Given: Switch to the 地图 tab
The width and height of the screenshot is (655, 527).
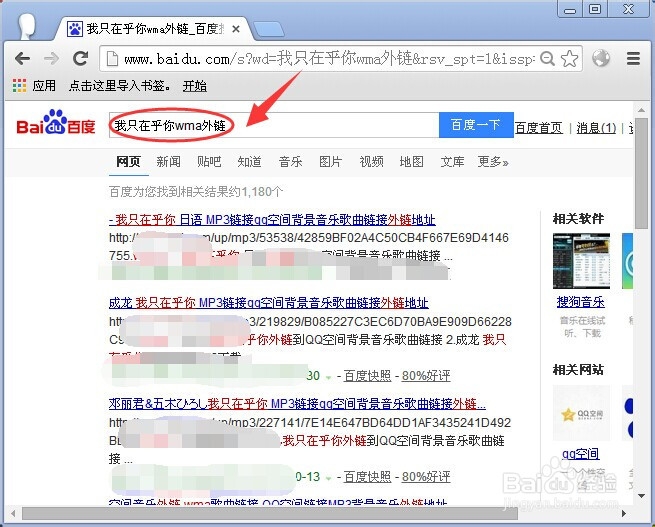Looking at the screenshot, I should pyautogui.click(x=411, y=161).
